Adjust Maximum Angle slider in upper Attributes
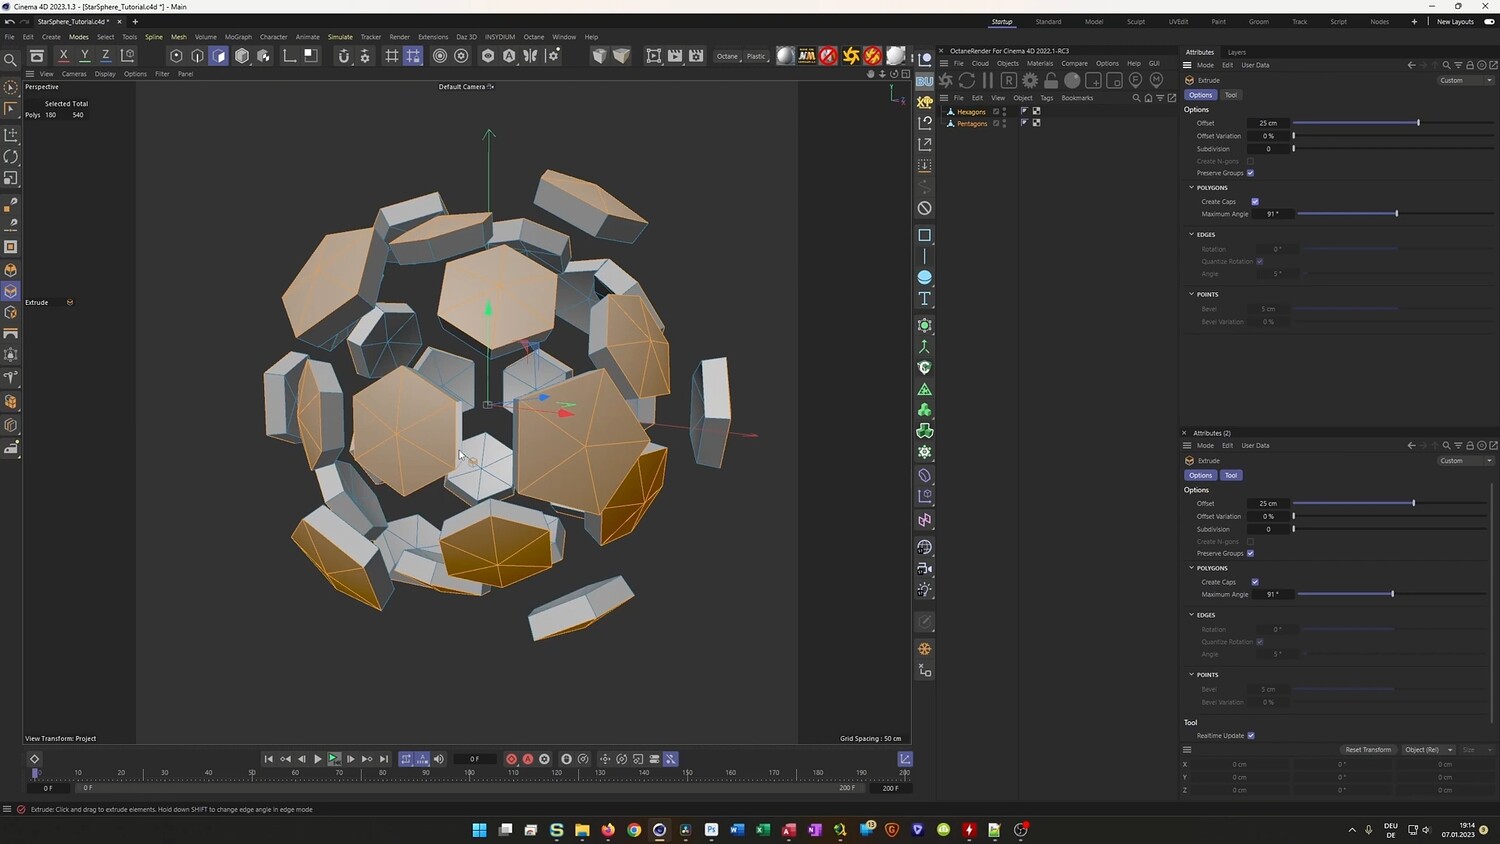 click(1394, 214)
